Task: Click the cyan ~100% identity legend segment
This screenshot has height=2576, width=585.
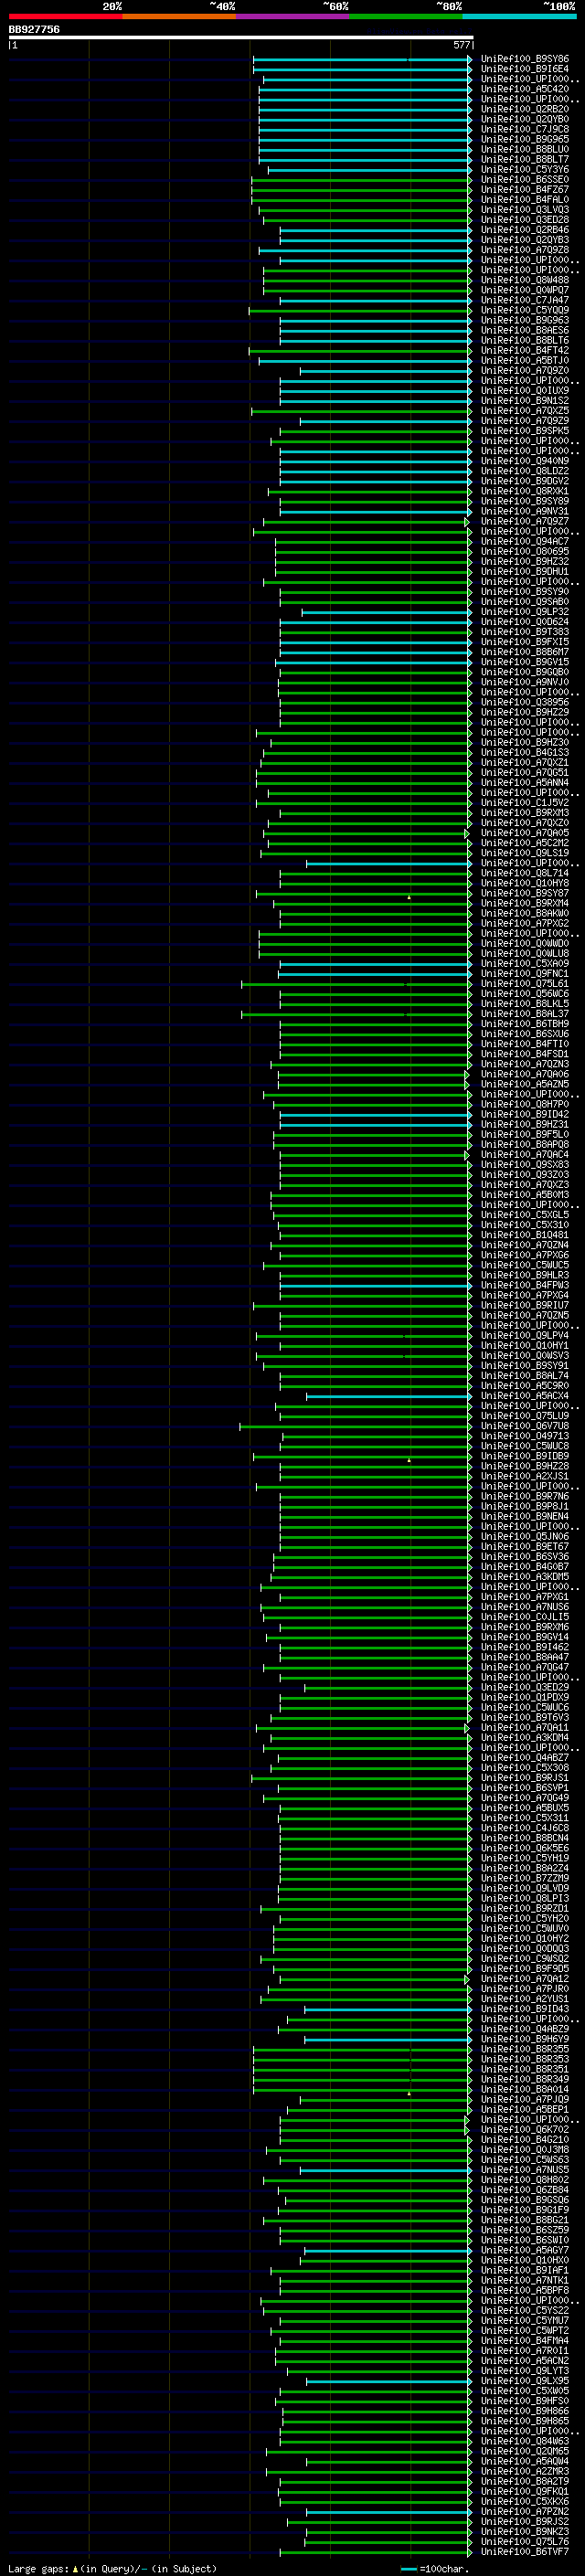Action: (520, 16)
